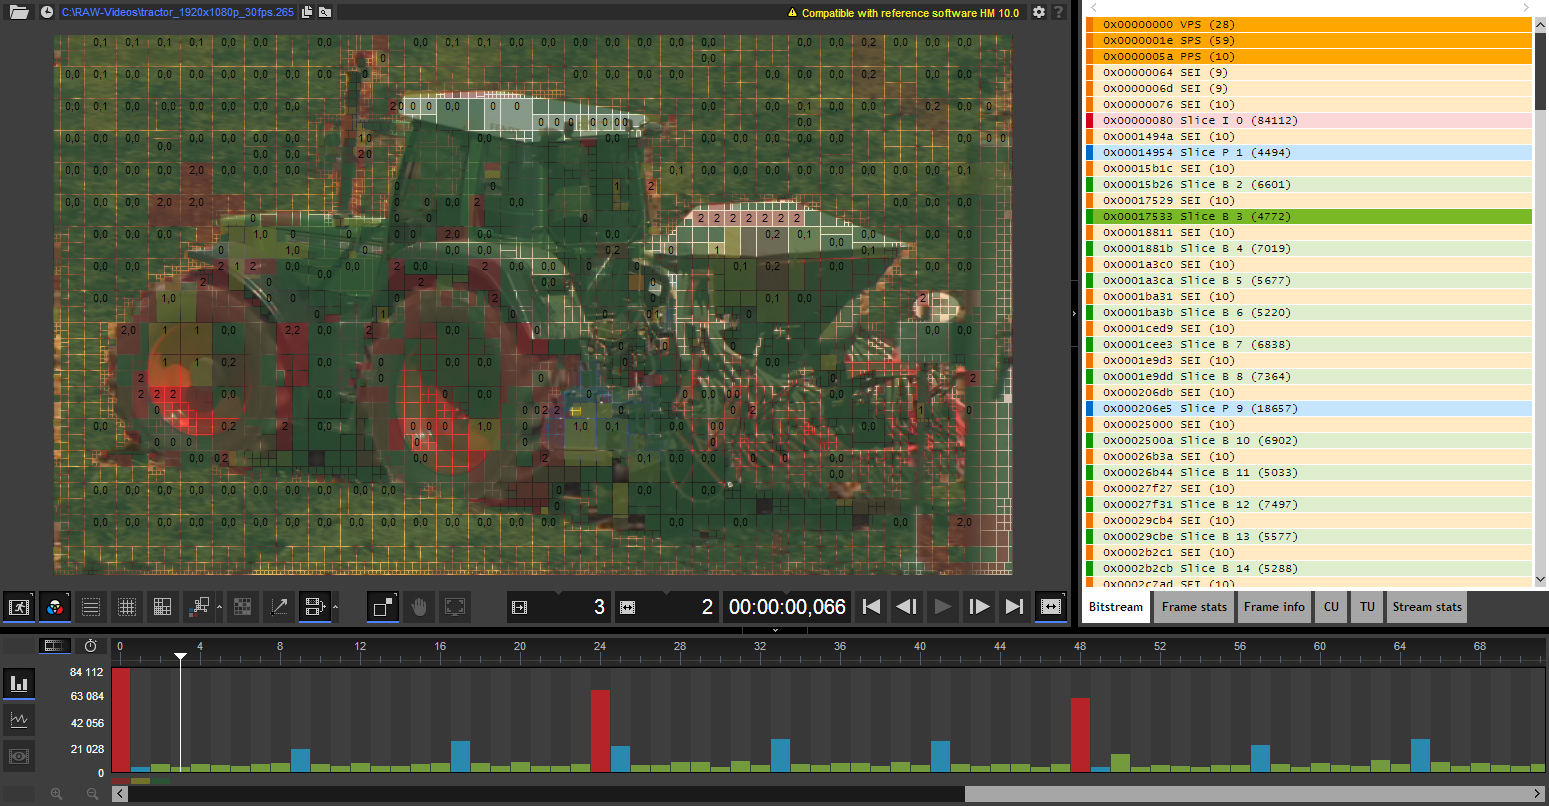Screen dimensions: 1549x806
Task: Step forward to the next frame
Action: (979, 607)
